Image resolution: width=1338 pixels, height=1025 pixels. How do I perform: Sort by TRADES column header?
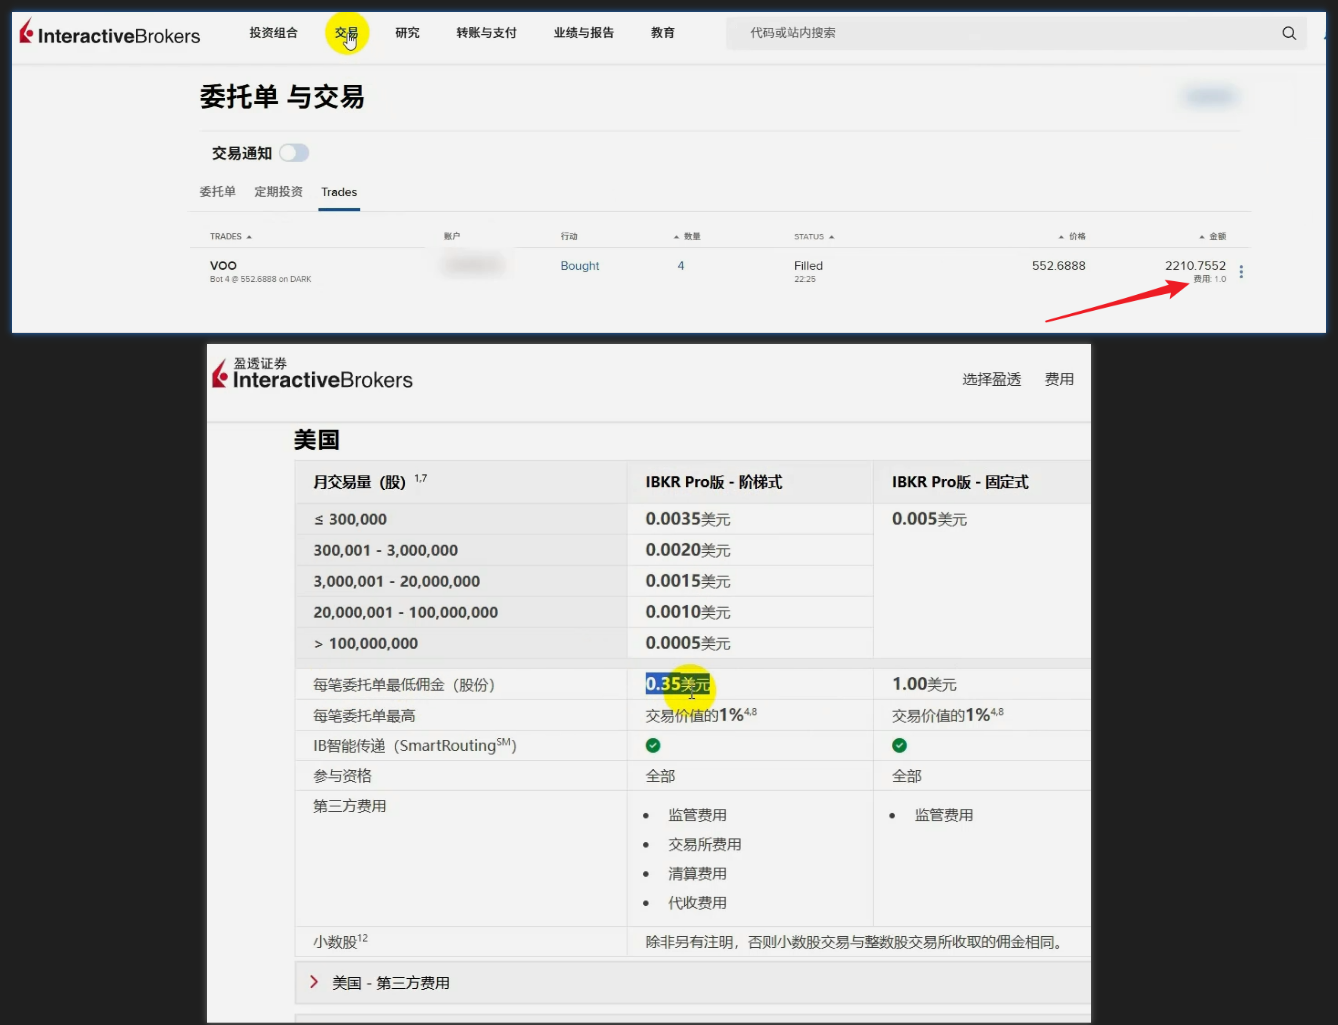pyautogui.click(x=230, y=237)
